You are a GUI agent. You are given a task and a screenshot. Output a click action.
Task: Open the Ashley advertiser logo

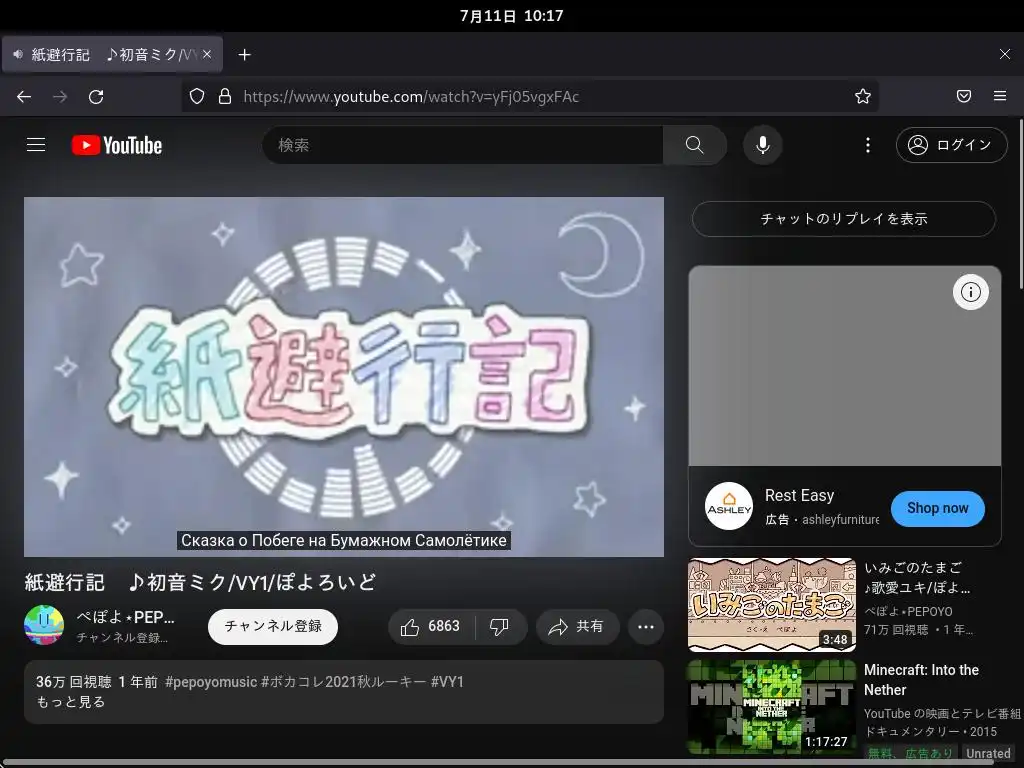pyautogui.click(x=729, y=506)
